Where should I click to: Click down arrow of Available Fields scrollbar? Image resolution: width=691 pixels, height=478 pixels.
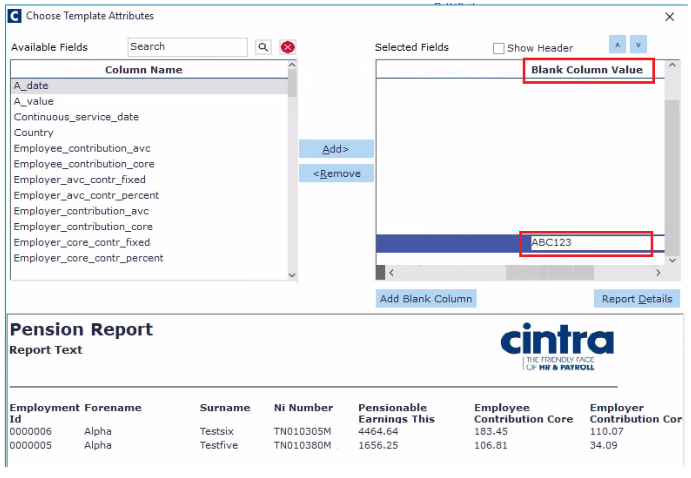click(x=292, y=275)
